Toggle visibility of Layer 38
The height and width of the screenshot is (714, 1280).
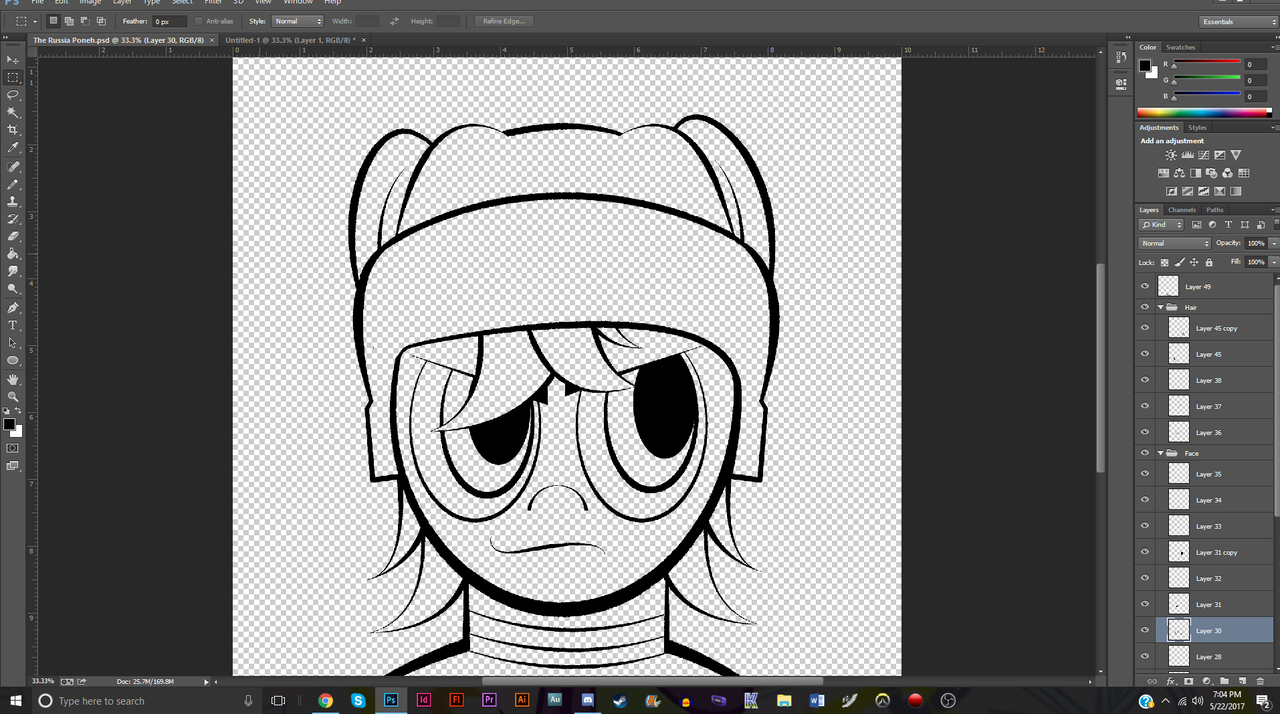[x=1145, y=380]
